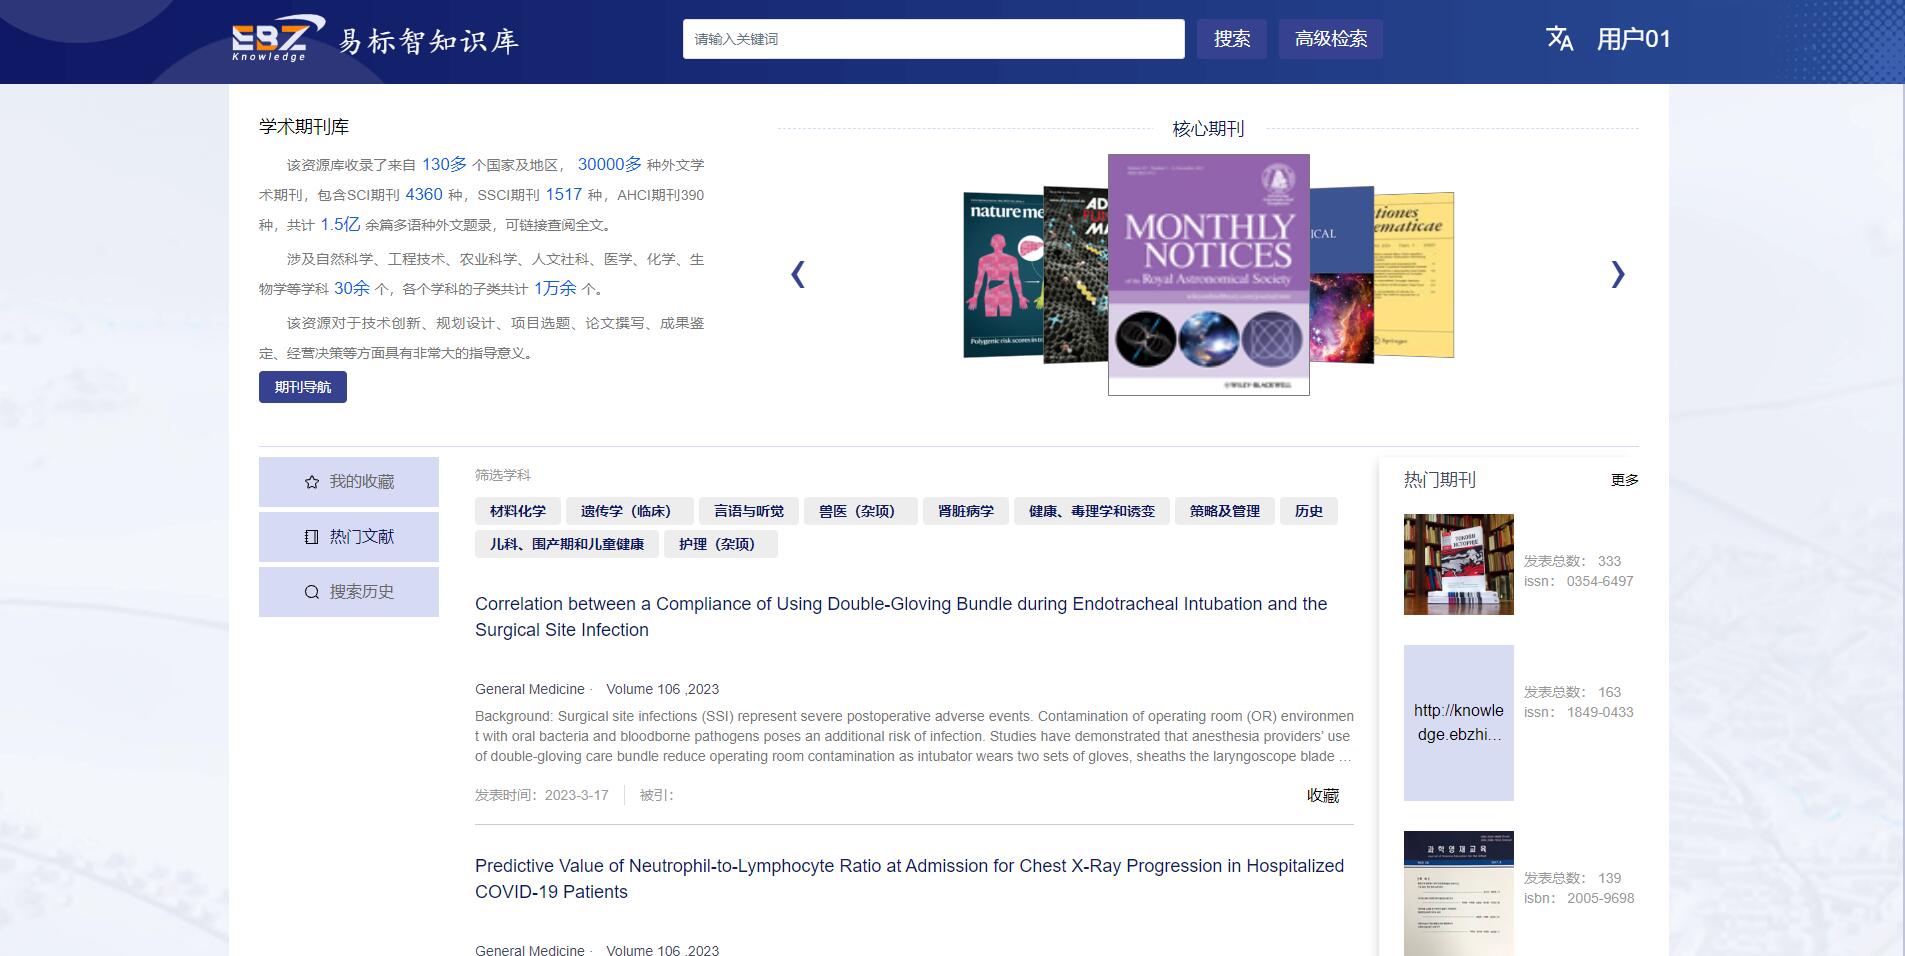
Task: Show next journal in carousel
Action: click(1617, 274)
